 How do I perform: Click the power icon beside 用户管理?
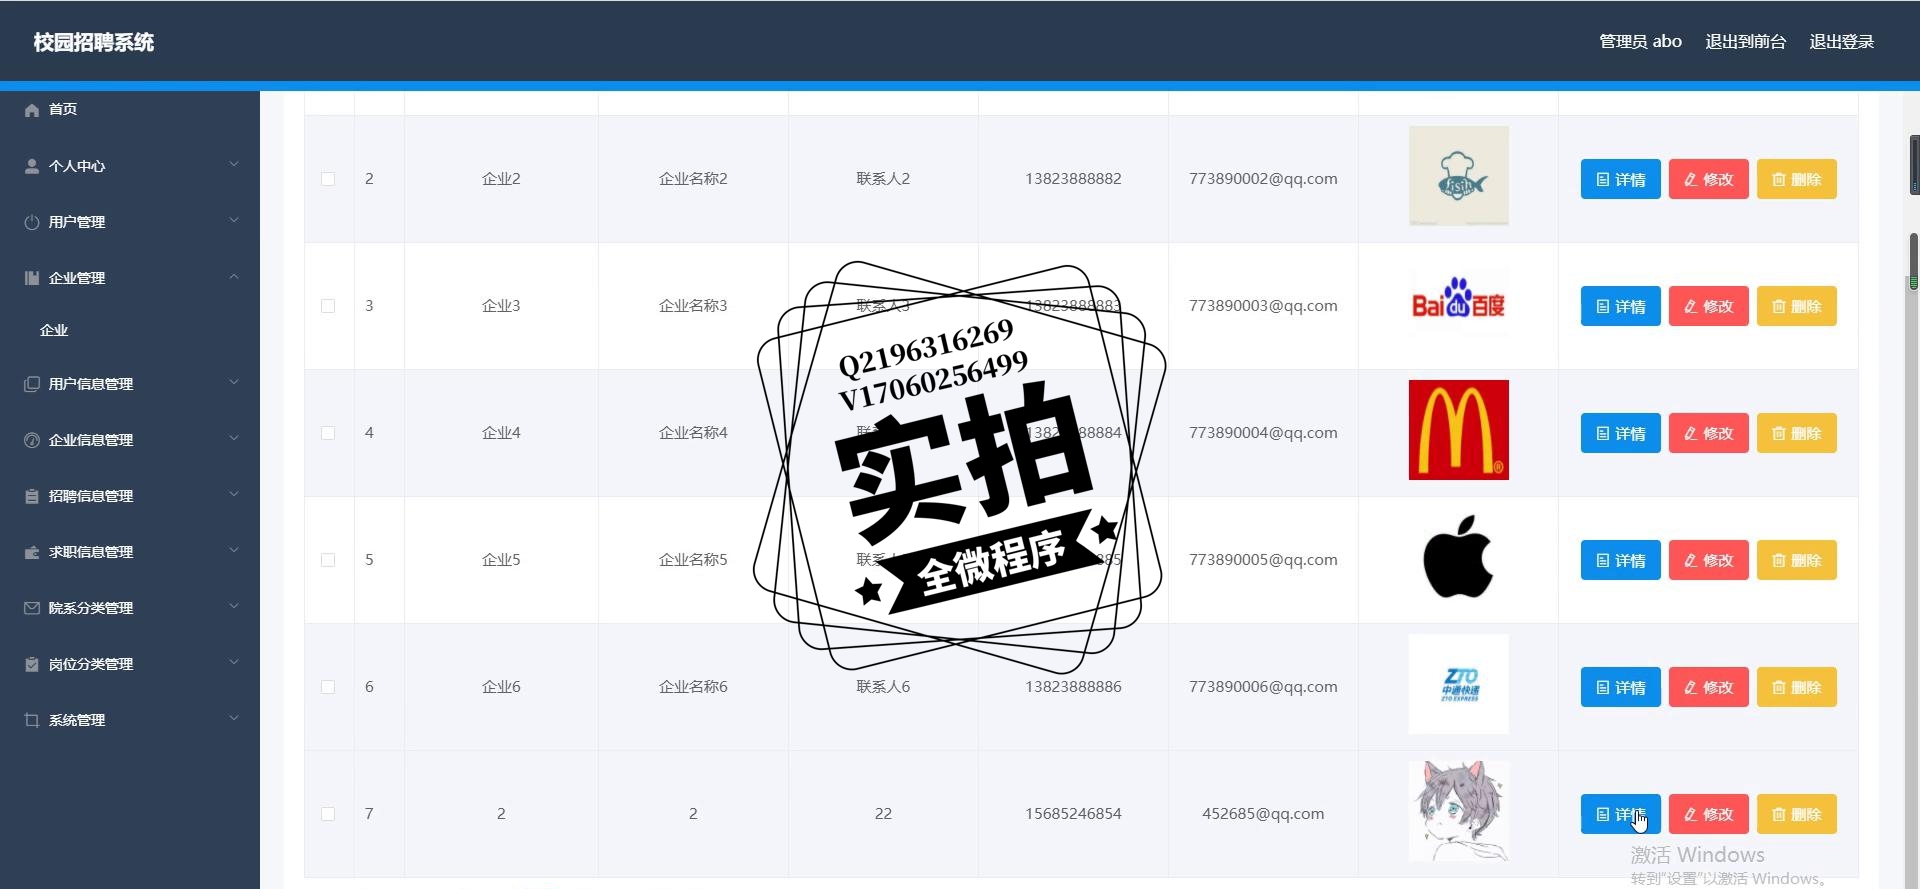click(x=32, y=222)
